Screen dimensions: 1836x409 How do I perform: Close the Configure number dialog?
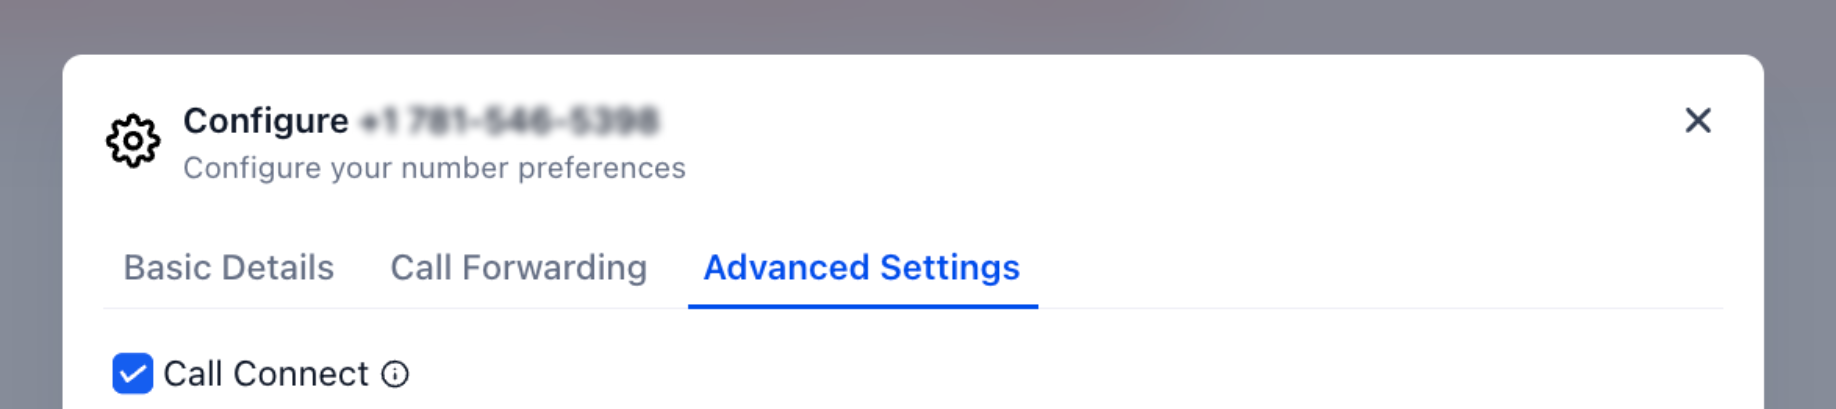click(x=1698, y=121)
